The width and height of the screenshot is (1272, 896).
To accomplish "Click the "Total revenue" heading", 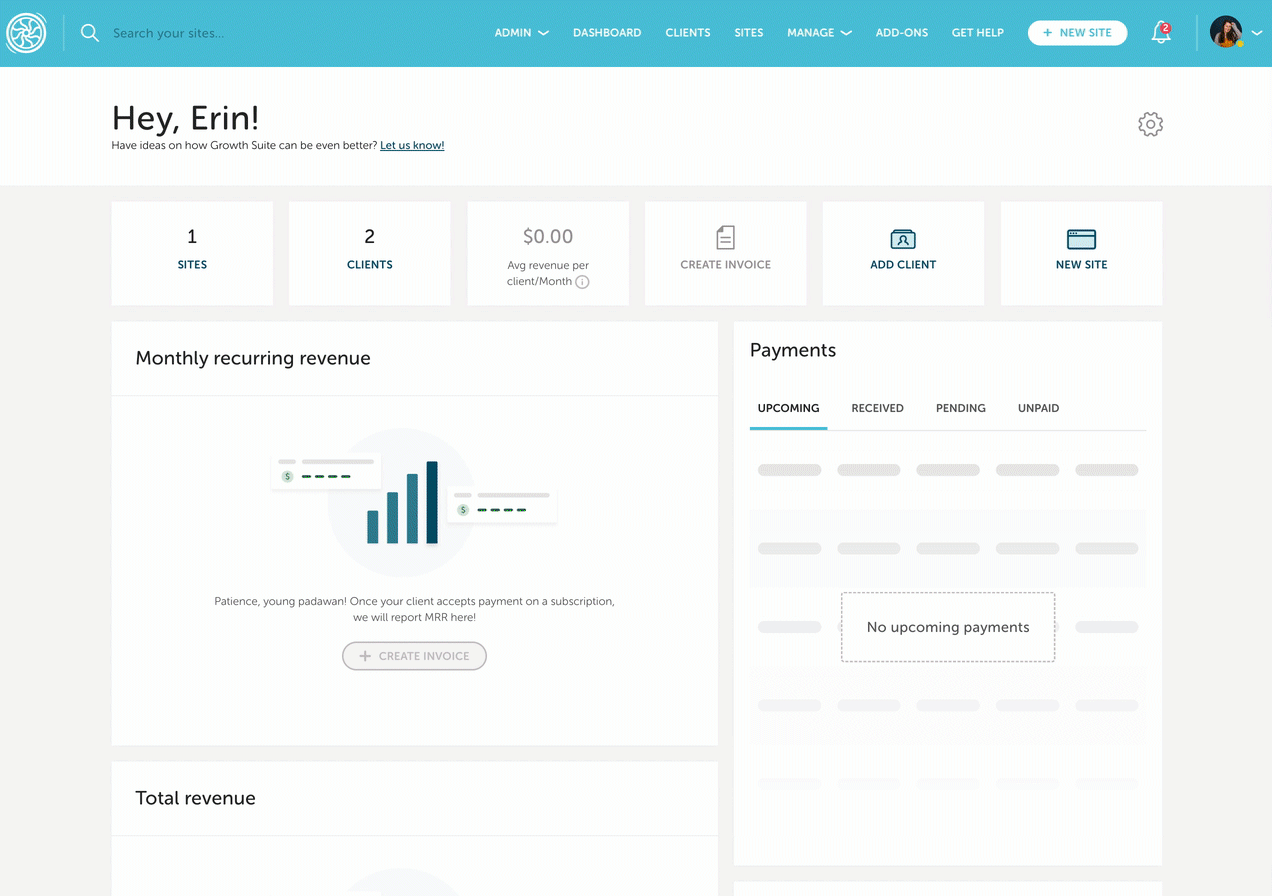I will click(x=195, y=798).
